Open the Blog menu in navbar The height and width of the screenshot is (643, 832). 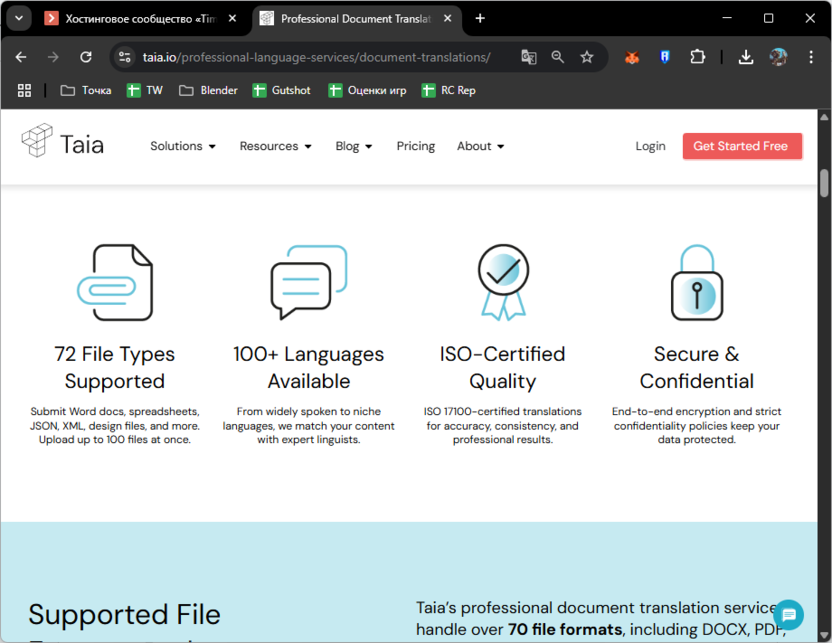click(353, 146)
